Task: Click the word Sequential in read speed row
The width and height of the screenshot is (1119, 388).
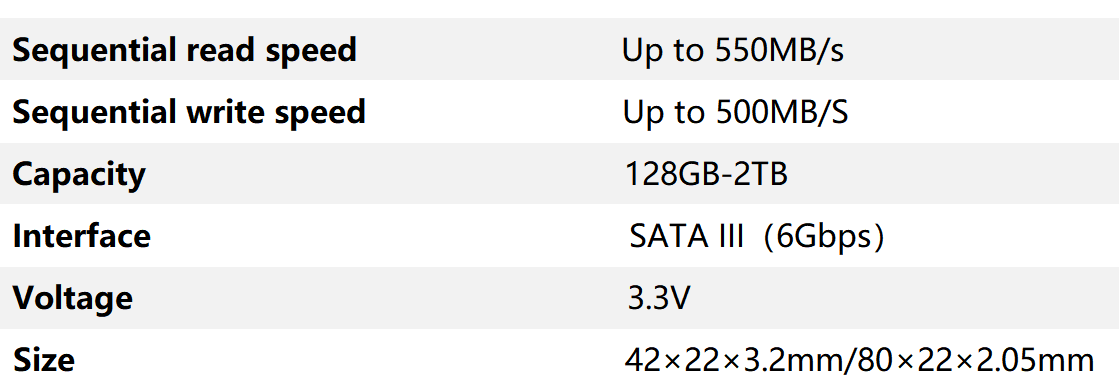Action: (94, 52)
